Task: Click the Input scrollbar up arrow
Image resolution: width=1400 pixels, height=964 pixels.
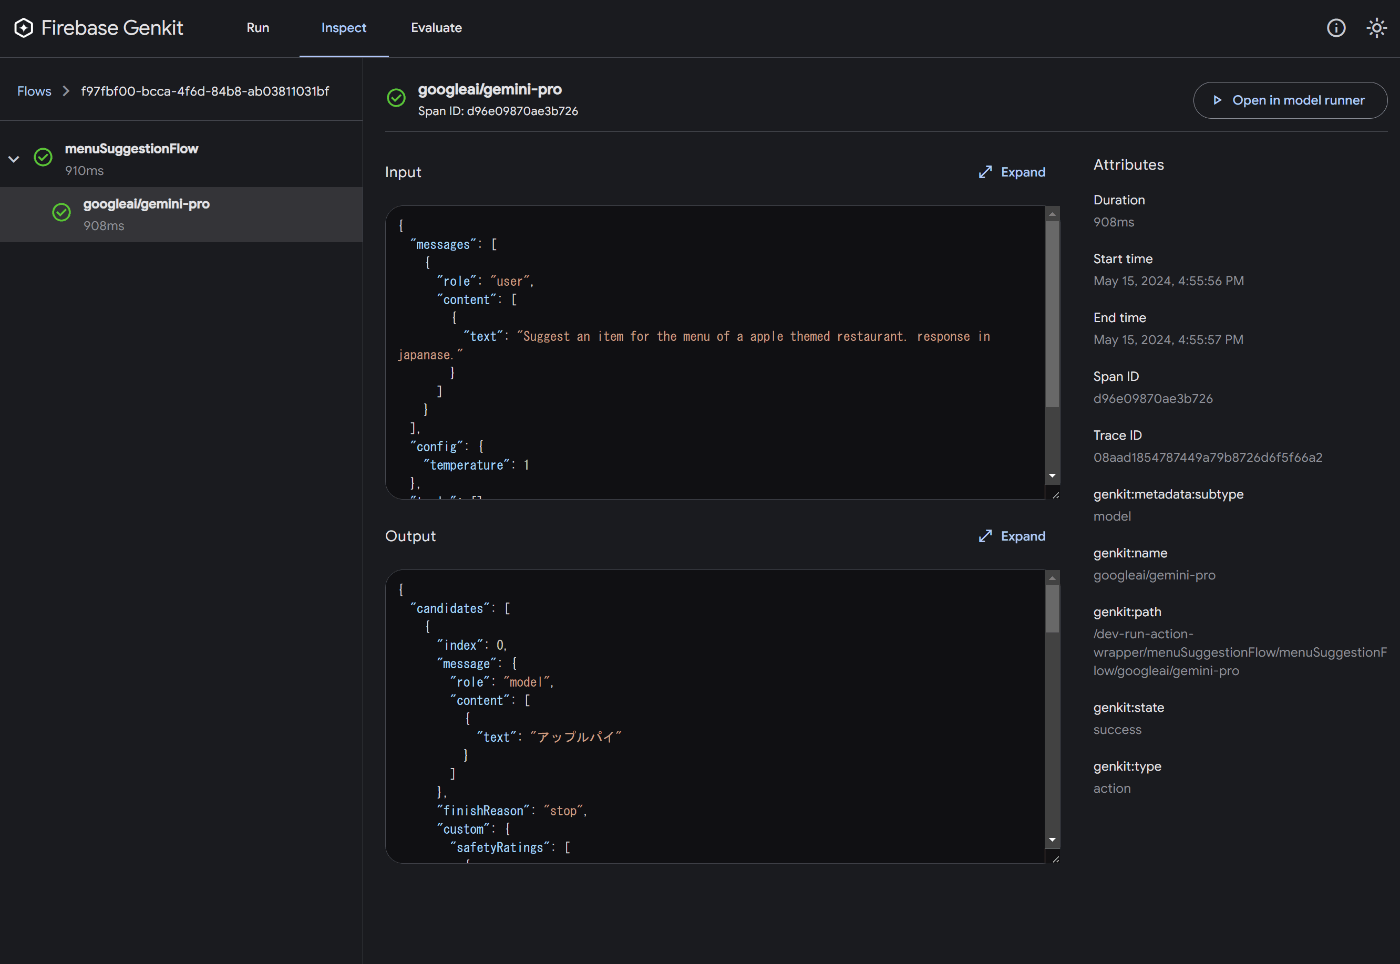Action: [x=1052, y=213]
